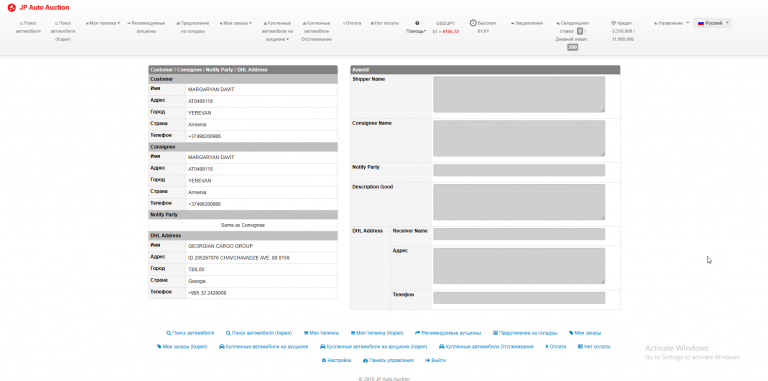Click into the Shipper Name textarea
The height and width of the screenshot is (381, 768).
(x=519, y=94)
